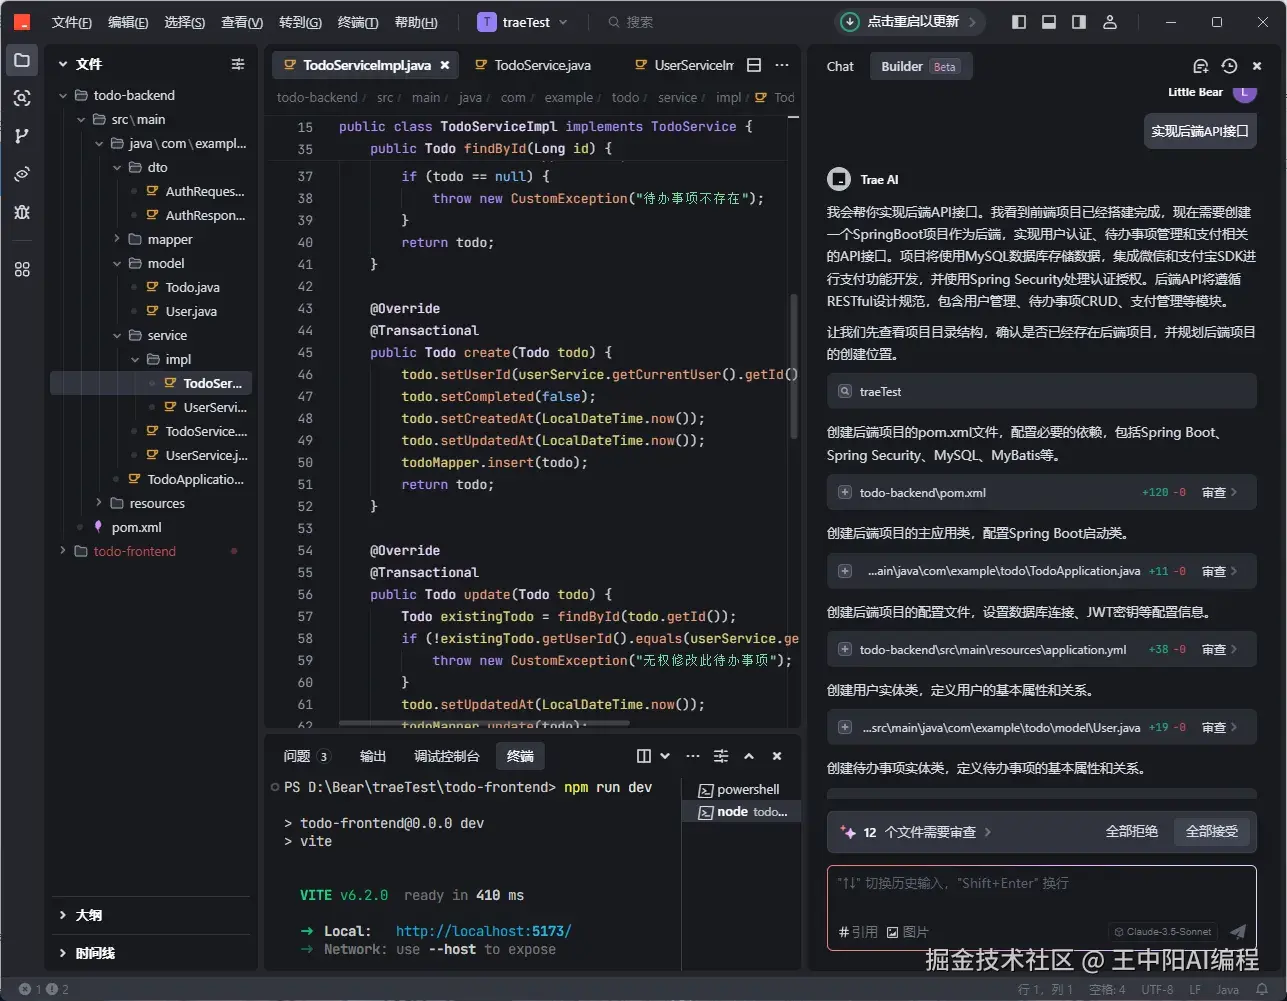
Task: Open the Claude-3.5-Sonnet model selector
Action: click(x=1163, y=932)
